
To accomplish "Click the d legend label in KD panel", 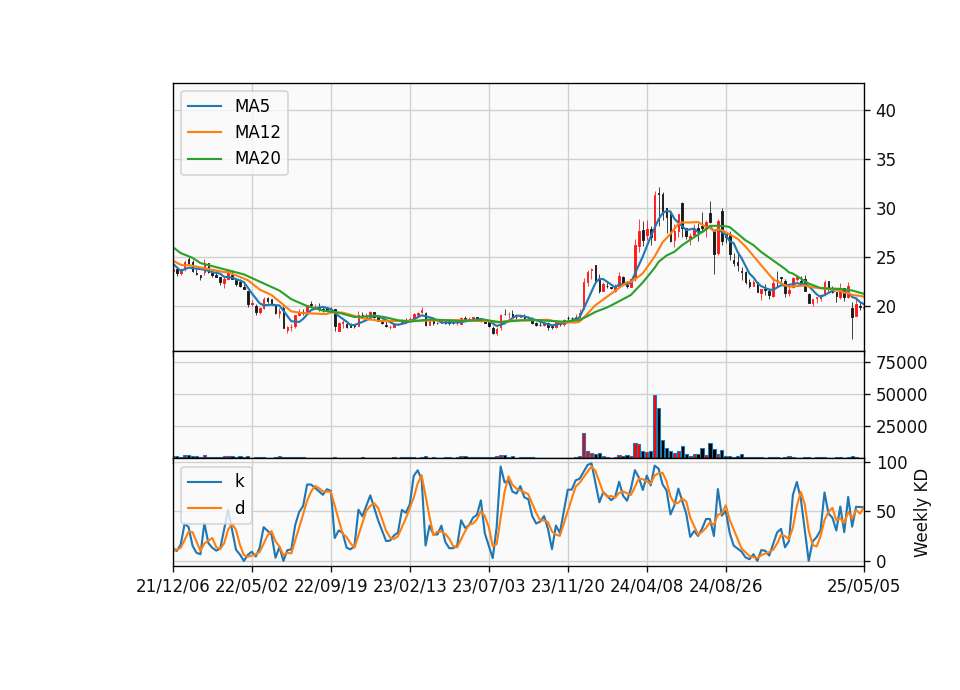I will click(239, 508).
